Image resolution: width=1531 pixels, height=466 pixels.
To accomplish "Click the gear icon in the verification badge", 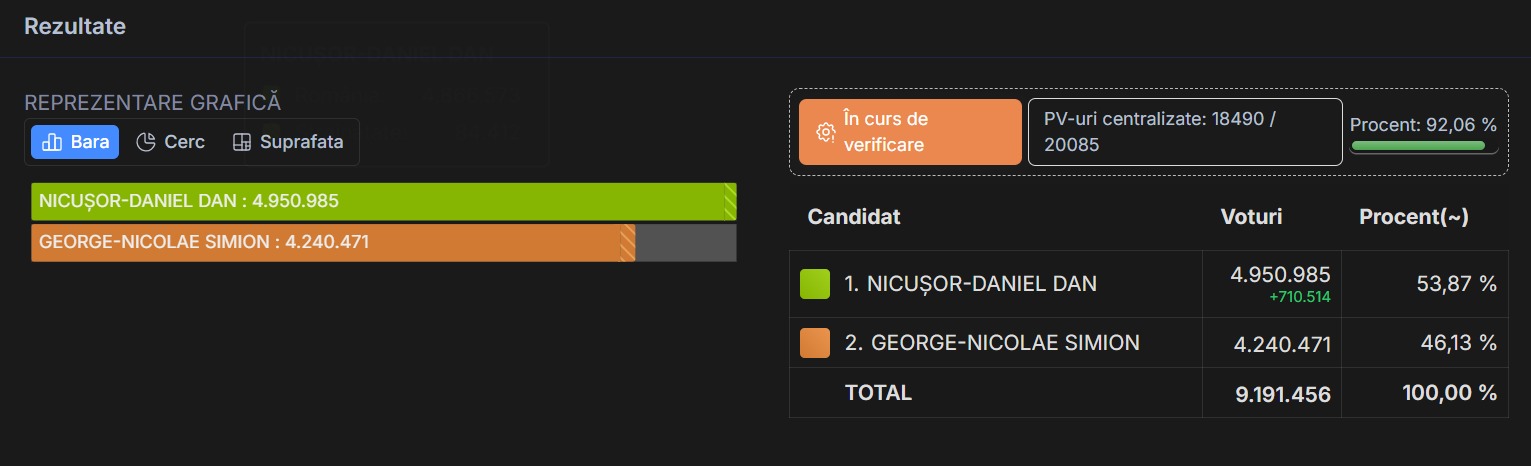I will coord(825,132).
